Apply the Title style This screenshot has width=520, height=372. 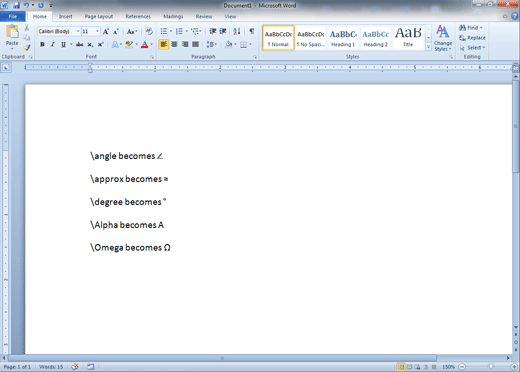tap(408, 38)
